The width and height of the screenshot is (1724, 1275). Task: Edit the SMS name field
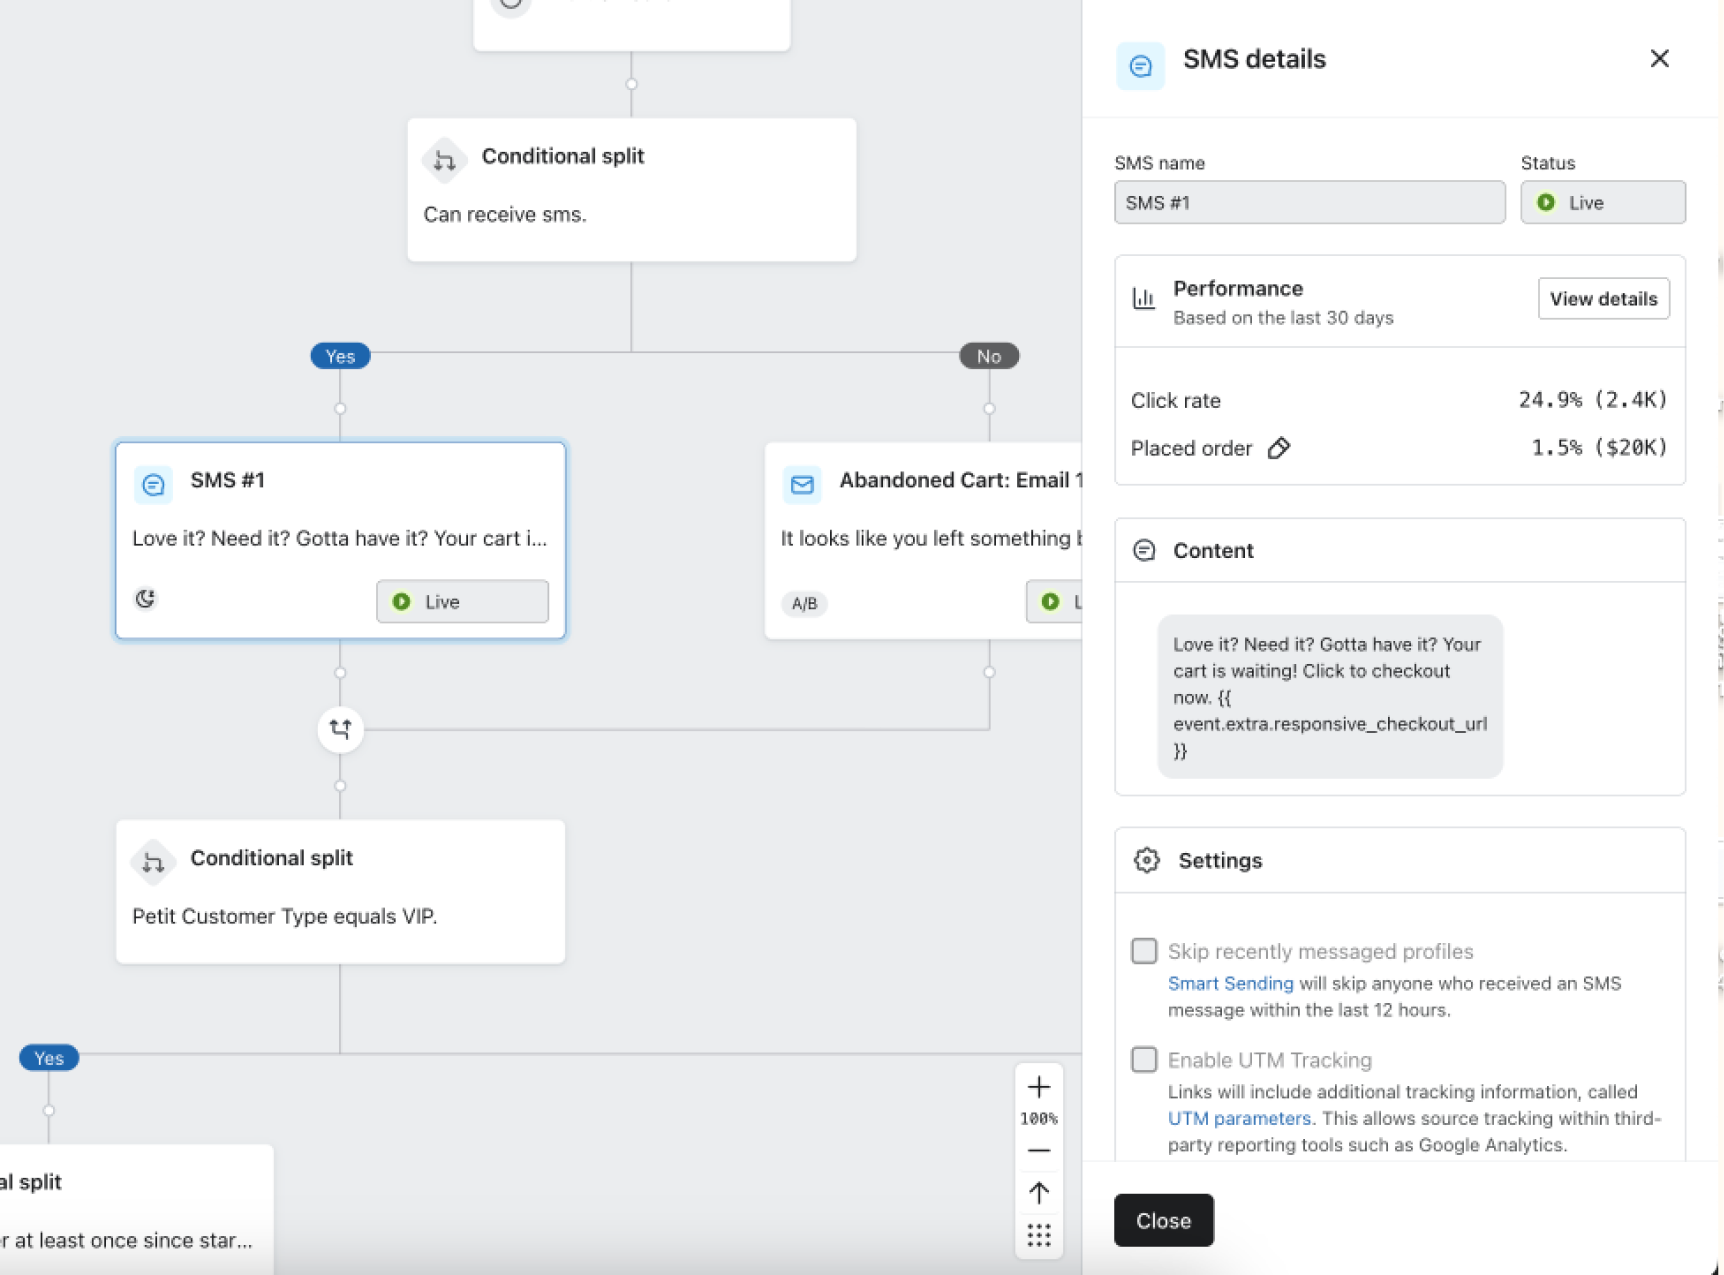coord(1309,202)
